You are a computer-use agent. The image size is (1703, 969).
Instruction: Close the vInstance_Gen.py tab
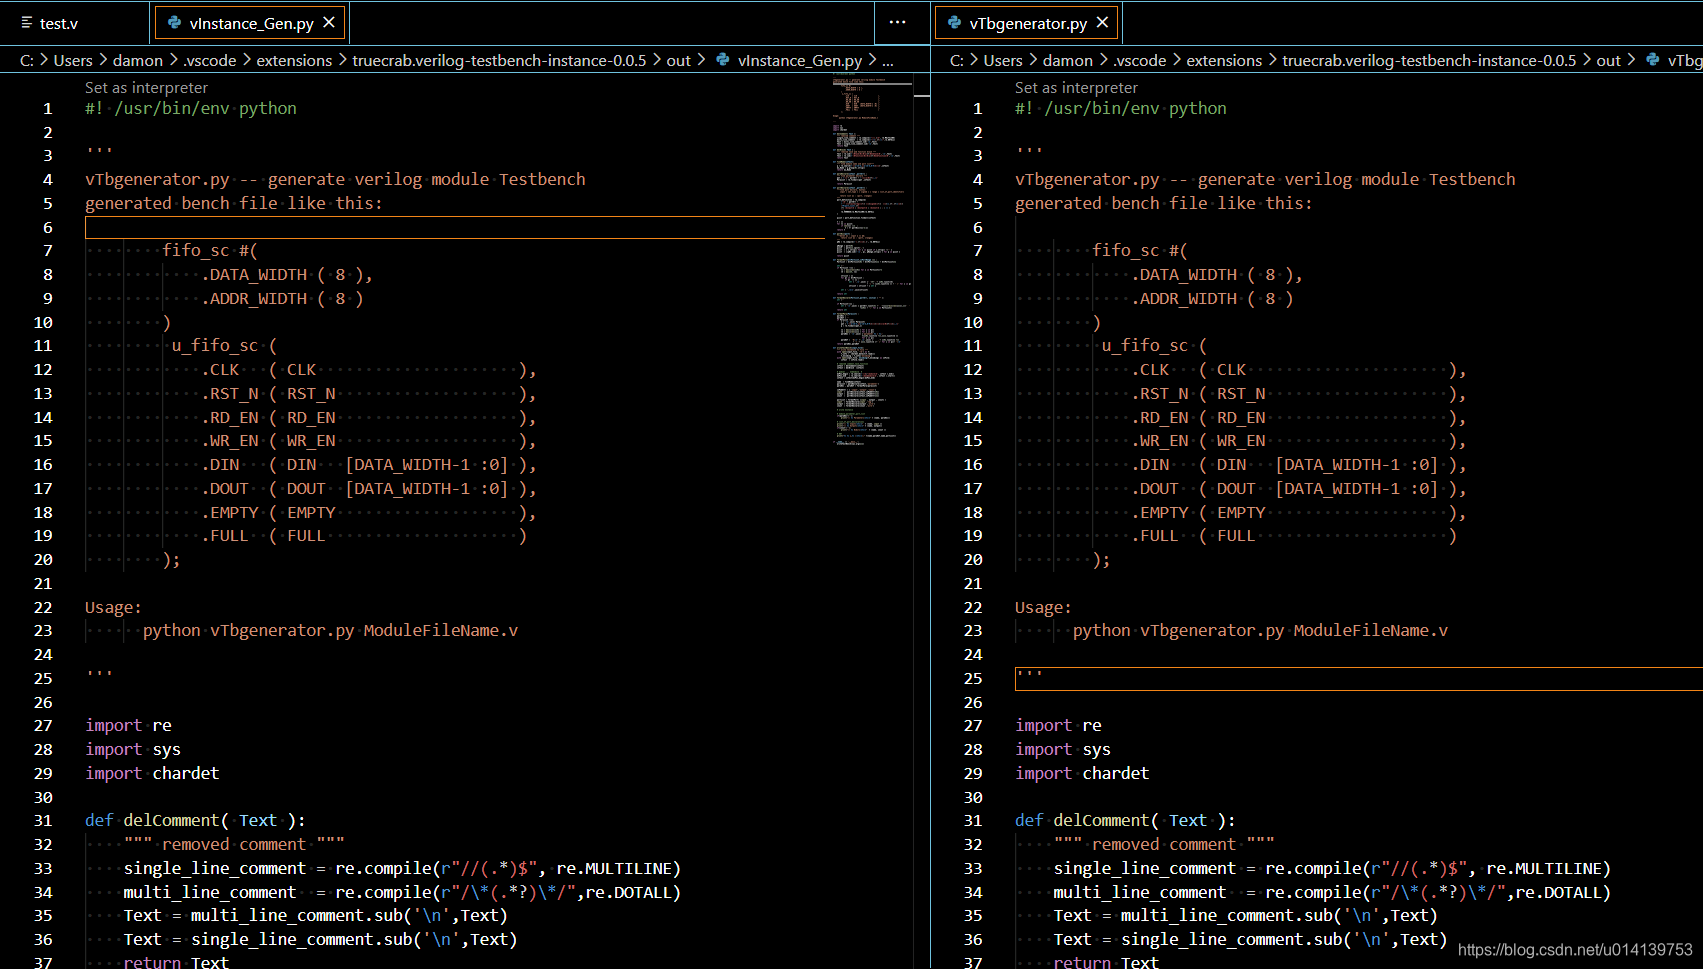(x=328, y=21)
